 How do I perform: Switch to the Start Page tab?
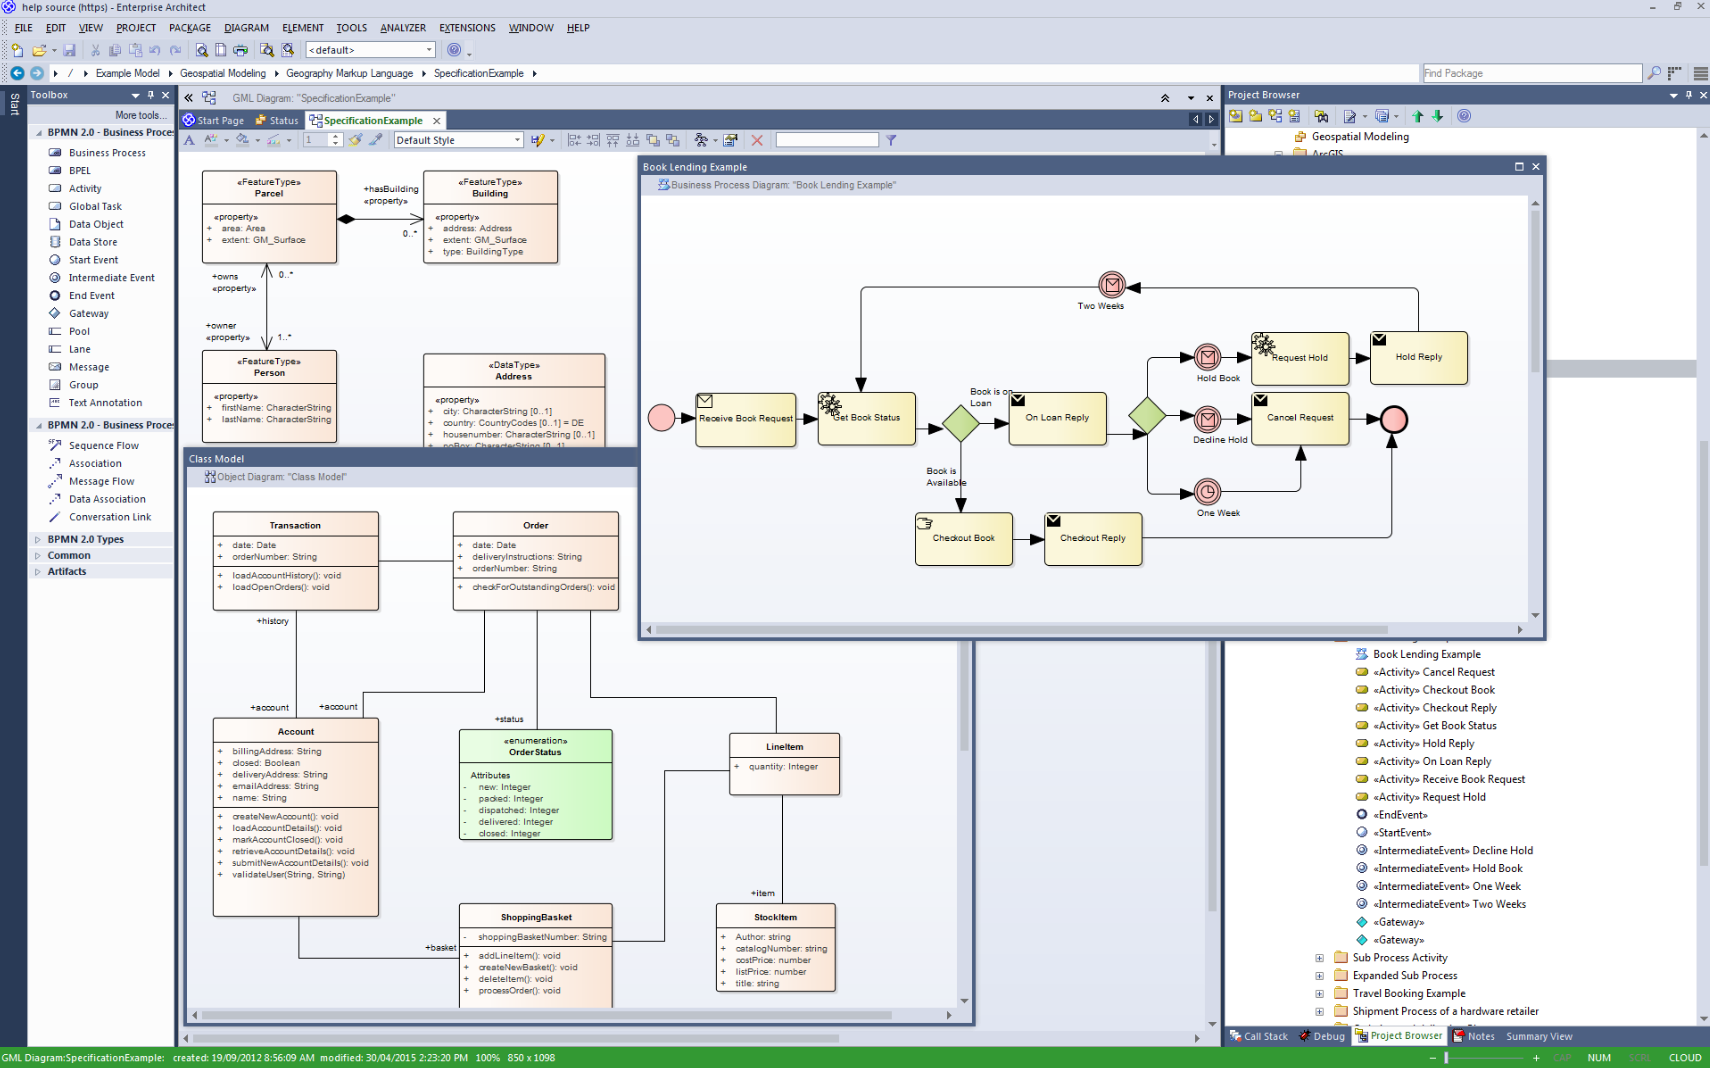point(213,120)
